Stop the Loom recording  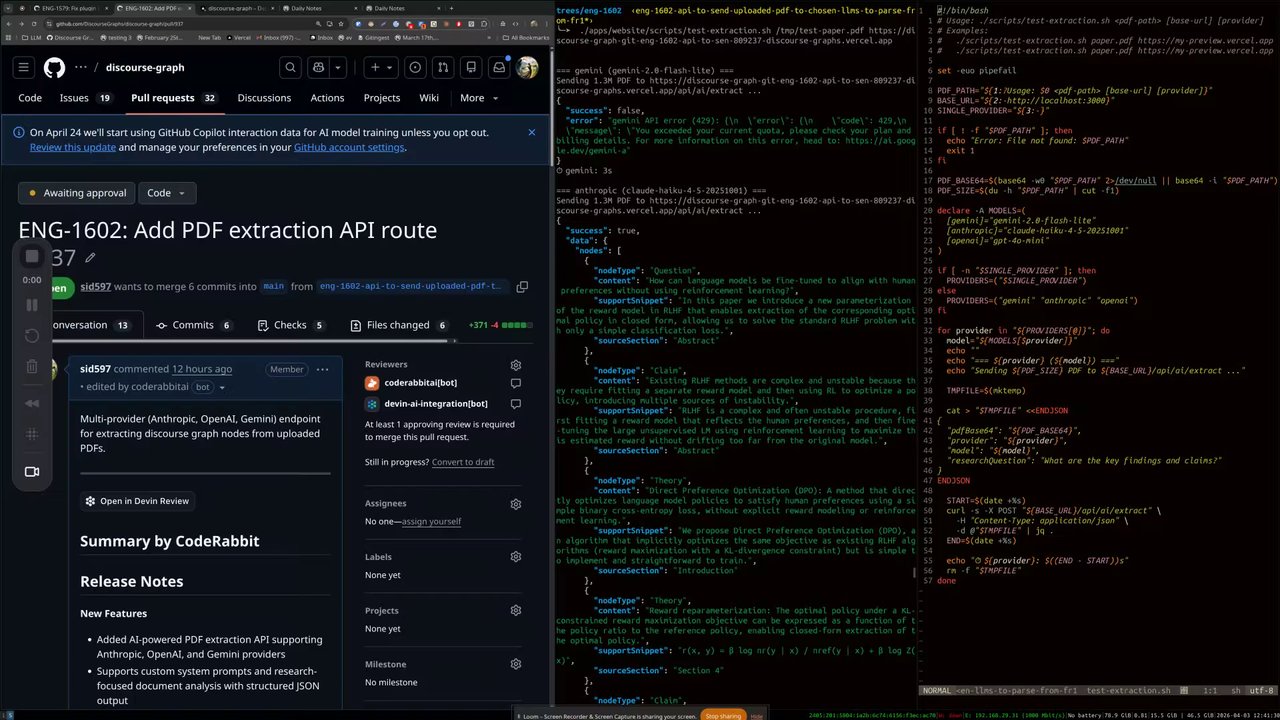pyautogui.click(x=32, y=257)
